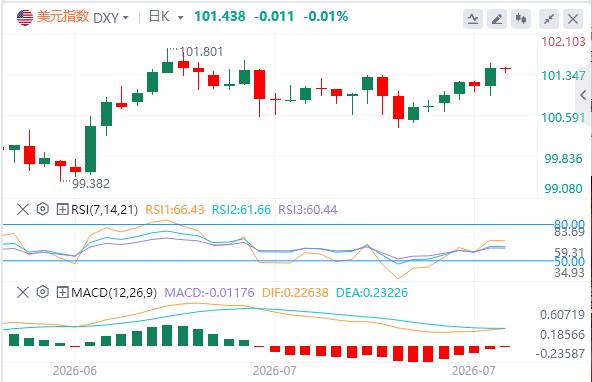Open the indicator line chart tool
Screen dimensions: 592x382
pos(473,19)
